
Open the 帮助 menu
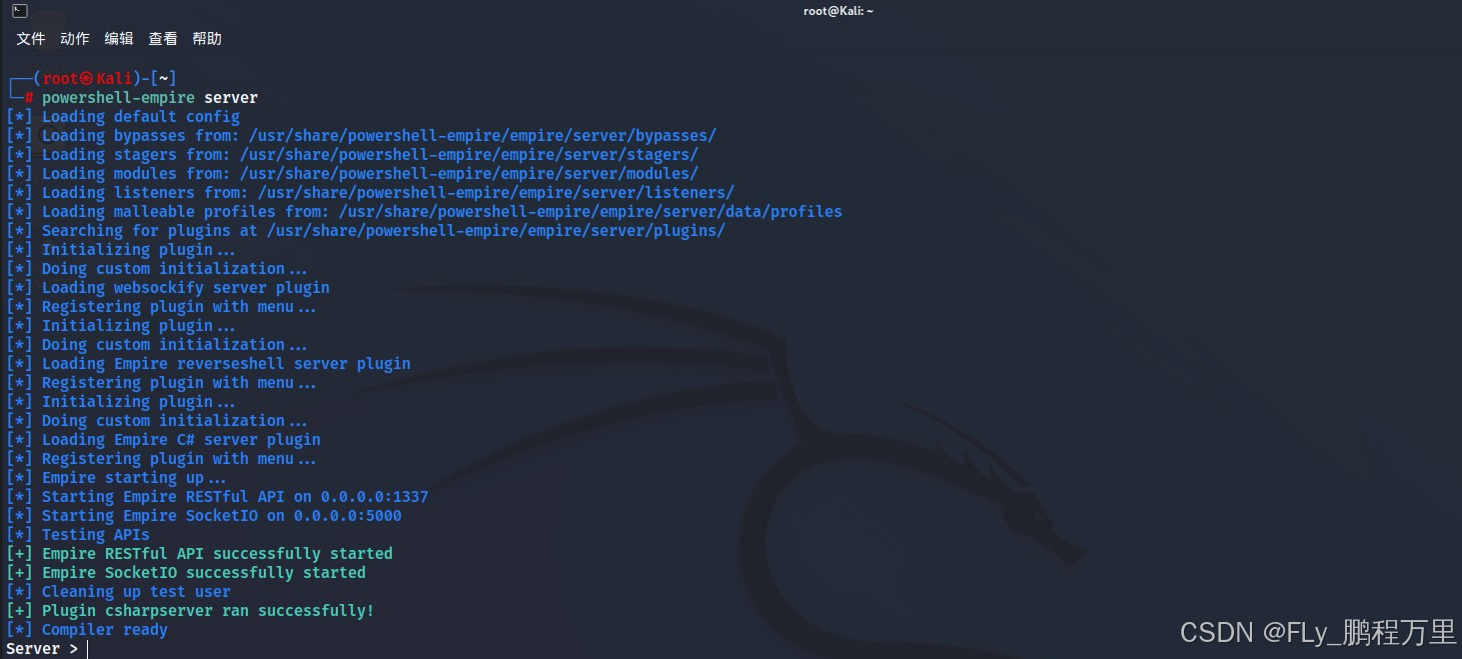(207, 39)
